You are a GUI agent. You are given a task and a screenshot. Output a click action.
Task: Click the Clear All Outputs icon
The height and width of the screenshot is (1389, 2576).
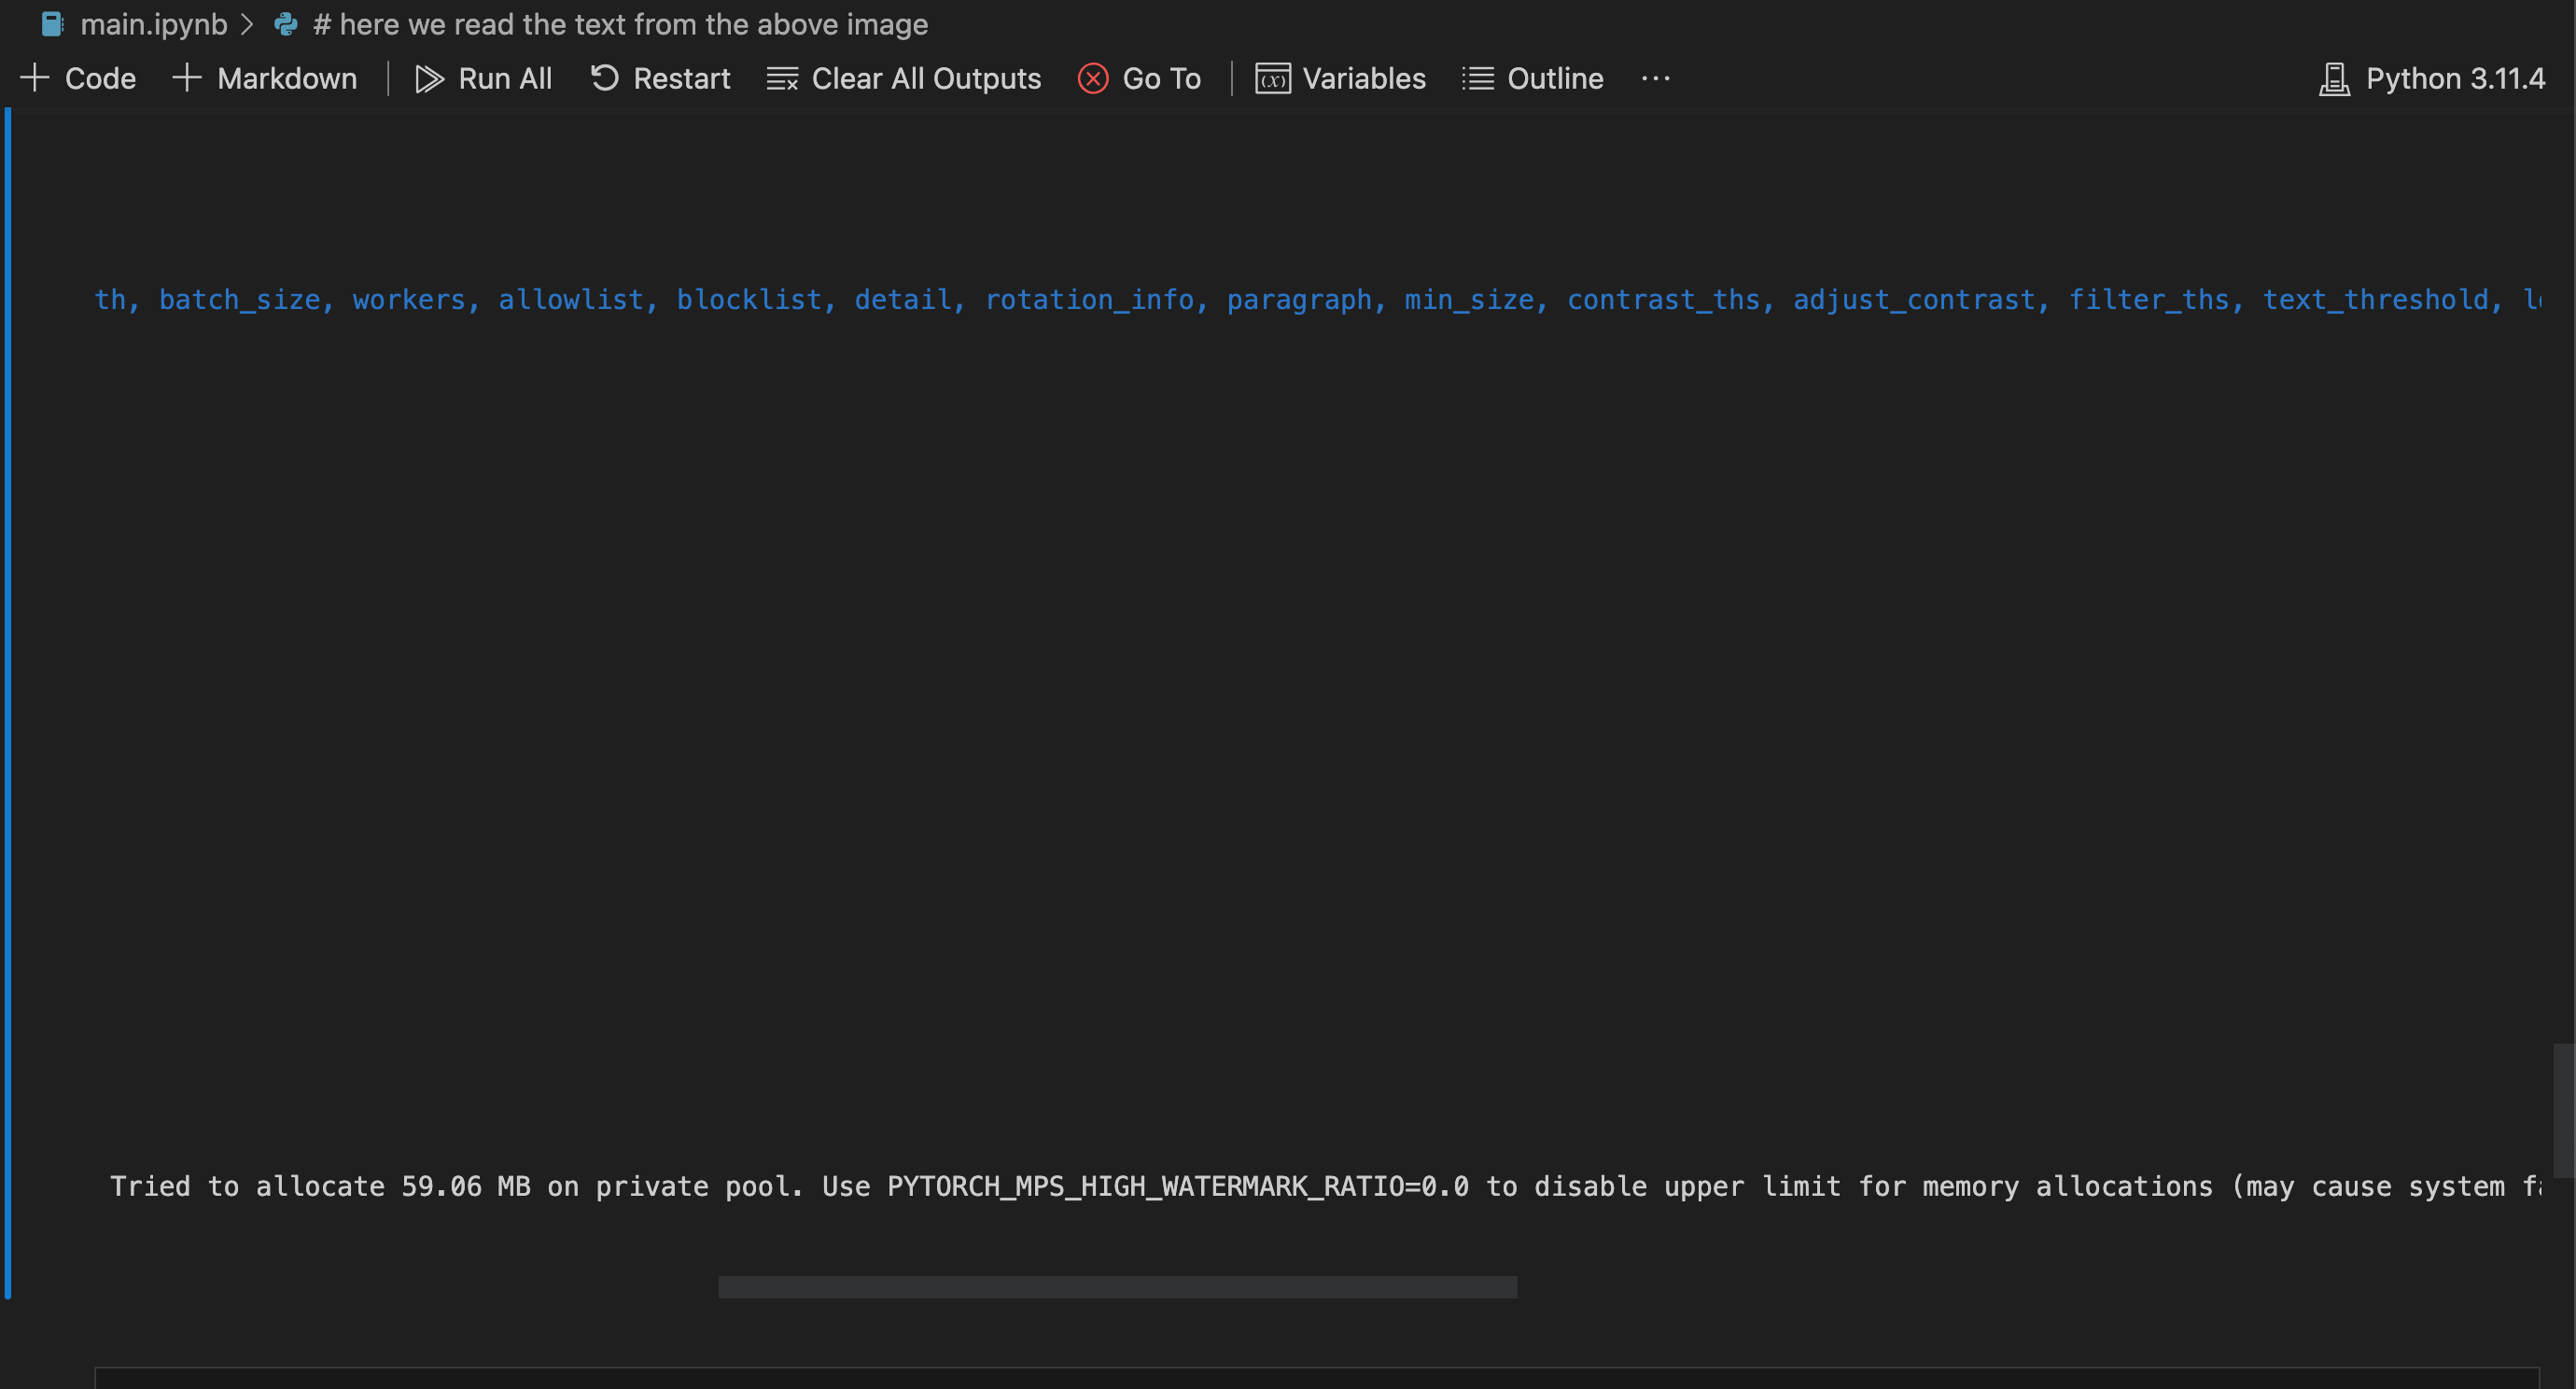781,78
